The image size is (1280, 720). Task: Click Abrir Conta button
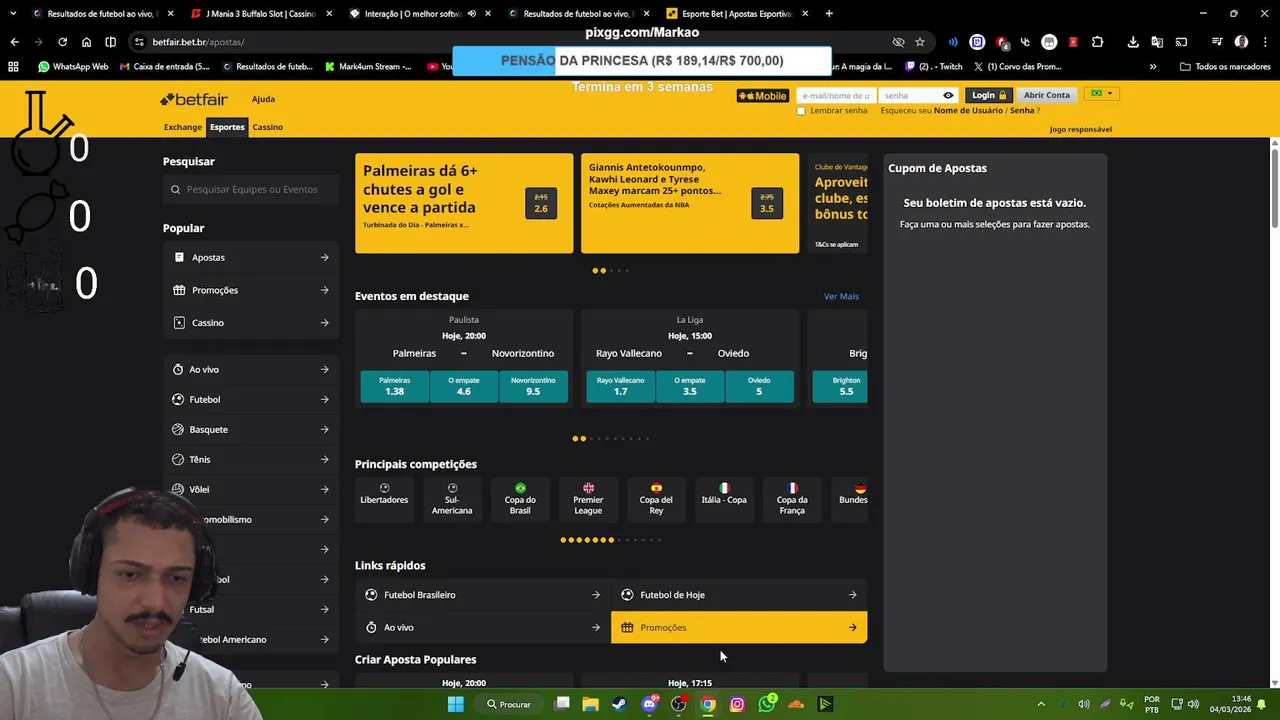click(1046, 95)
